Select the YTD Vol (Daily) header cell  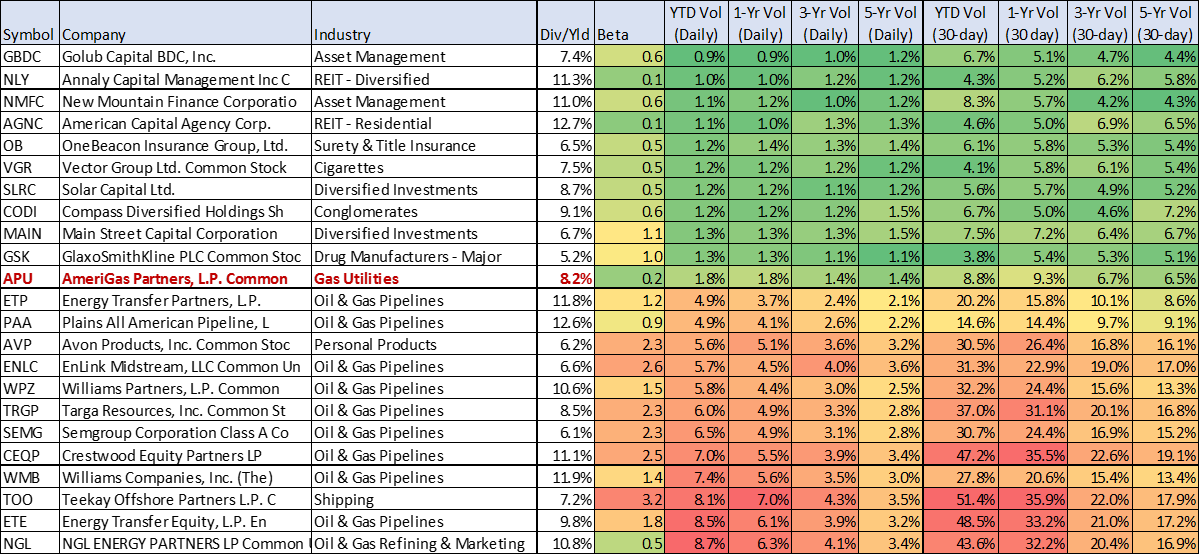click(696, 24)
